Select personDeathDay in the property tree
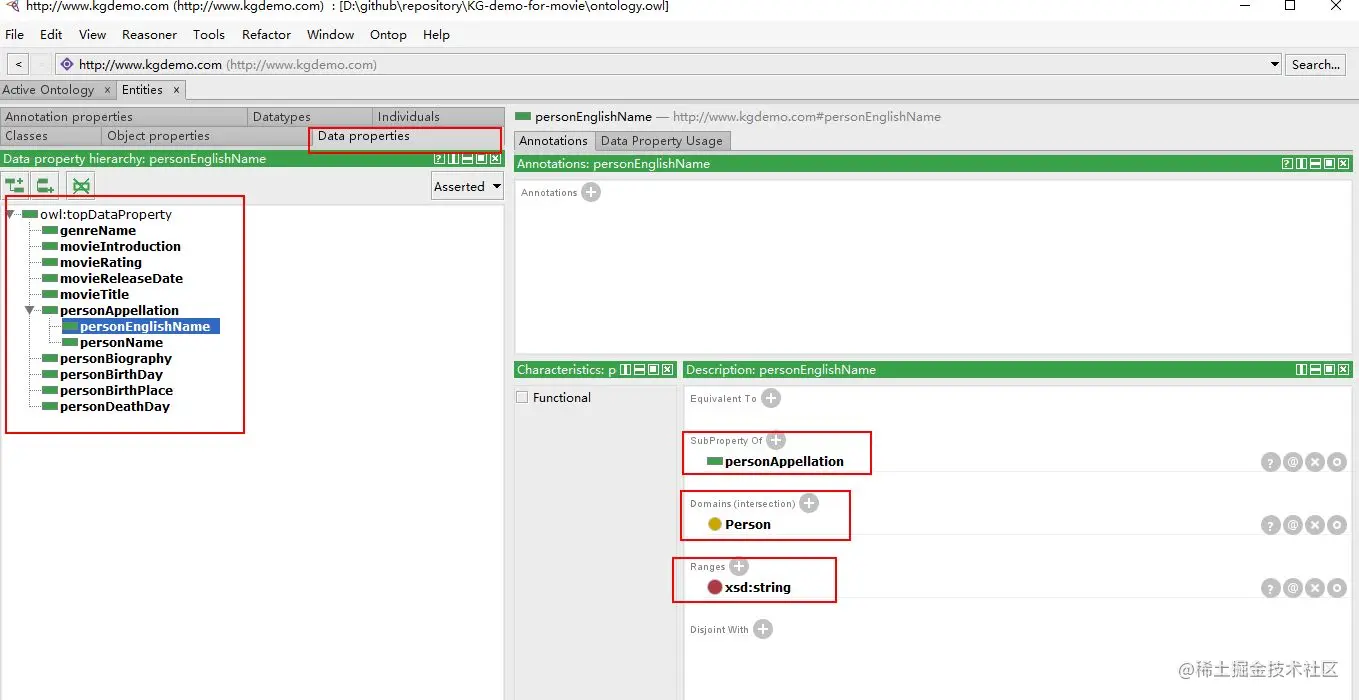 pos(115,406)
